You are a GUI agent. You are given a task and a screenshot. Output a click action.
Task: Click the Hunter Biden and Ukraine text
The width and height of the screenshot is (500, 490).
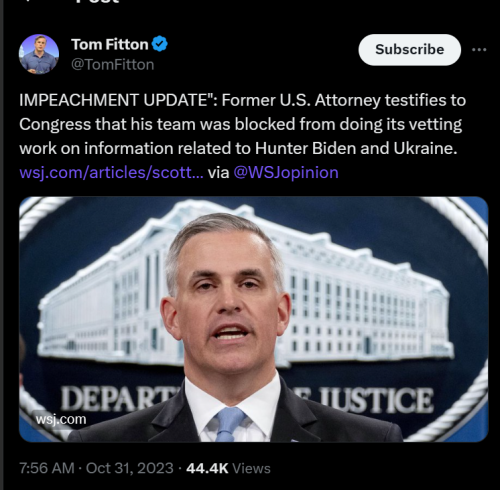tap(356, 148)
